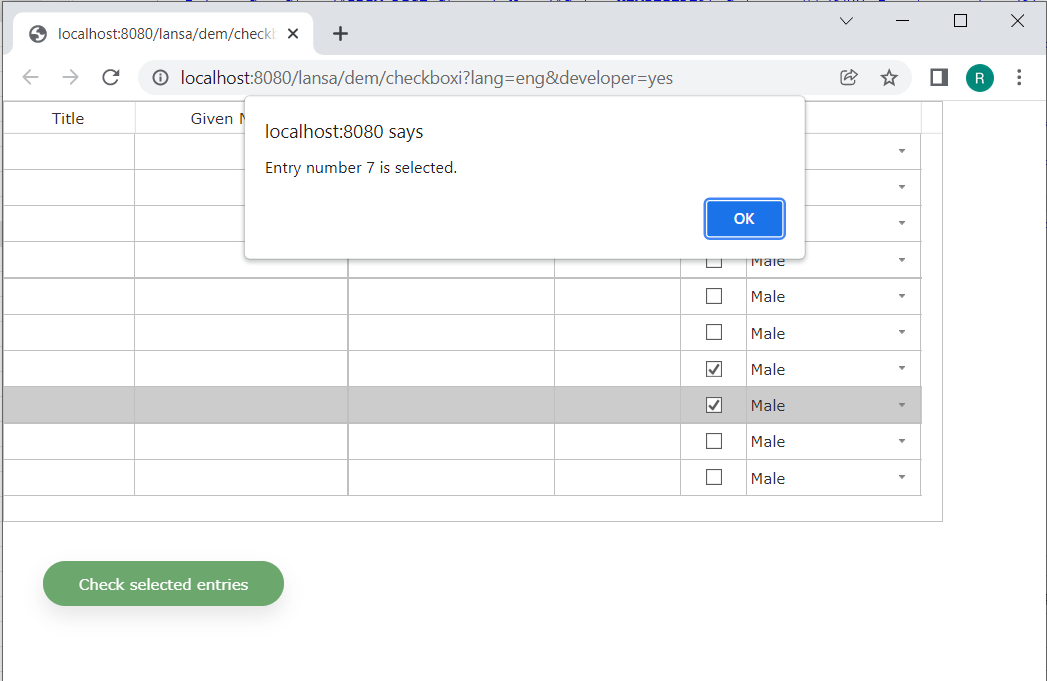Open the browser side panel icon
The image size is (1047, 681).
[938, 77]
